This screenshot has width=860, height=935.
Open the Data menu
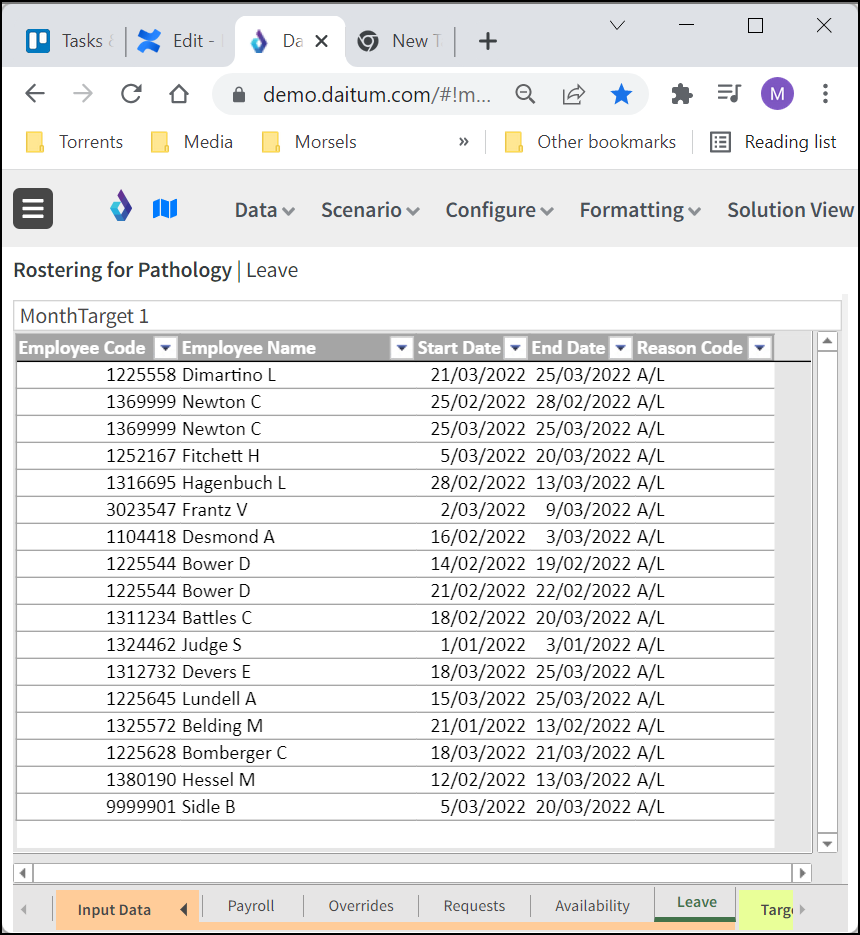(264, 210)
